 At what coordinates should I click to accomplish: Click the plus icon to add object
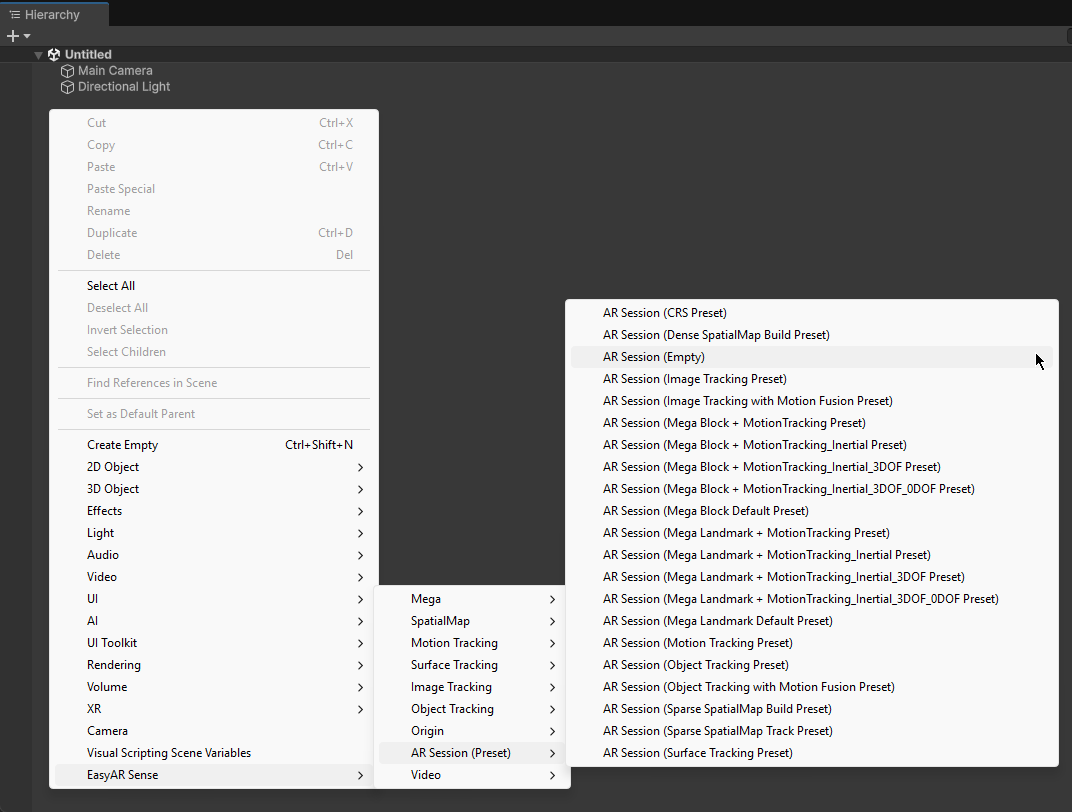(x=13, y=36)
